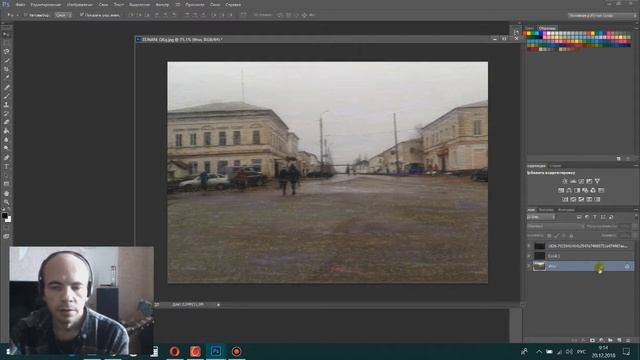Pick the first red swatch in Образцы
The width and height of the screenshot is (640, 360).
click(x=525, y=34)
